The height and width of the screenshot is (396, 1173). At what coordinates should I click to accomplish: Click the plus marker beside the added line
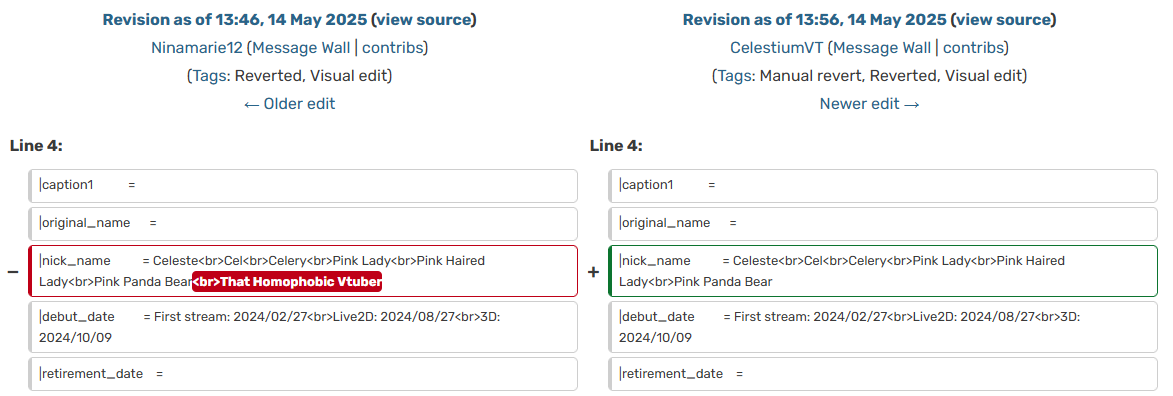[x=593, y=272]
